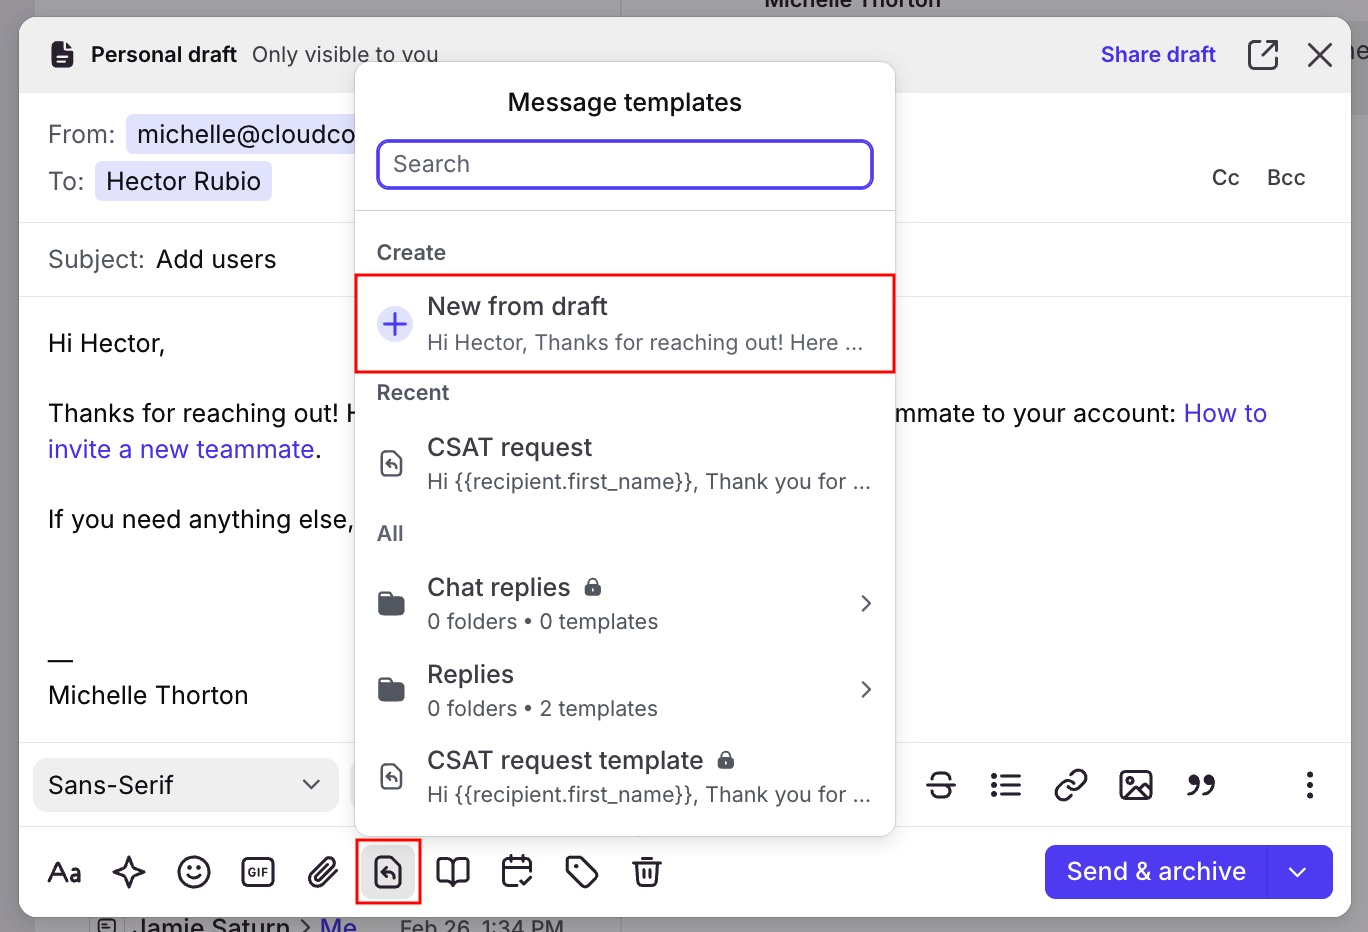Choose the recent CSAT request template
Image resolution: width=1368 pixels, height=932 pixels.
click(624, 464)
